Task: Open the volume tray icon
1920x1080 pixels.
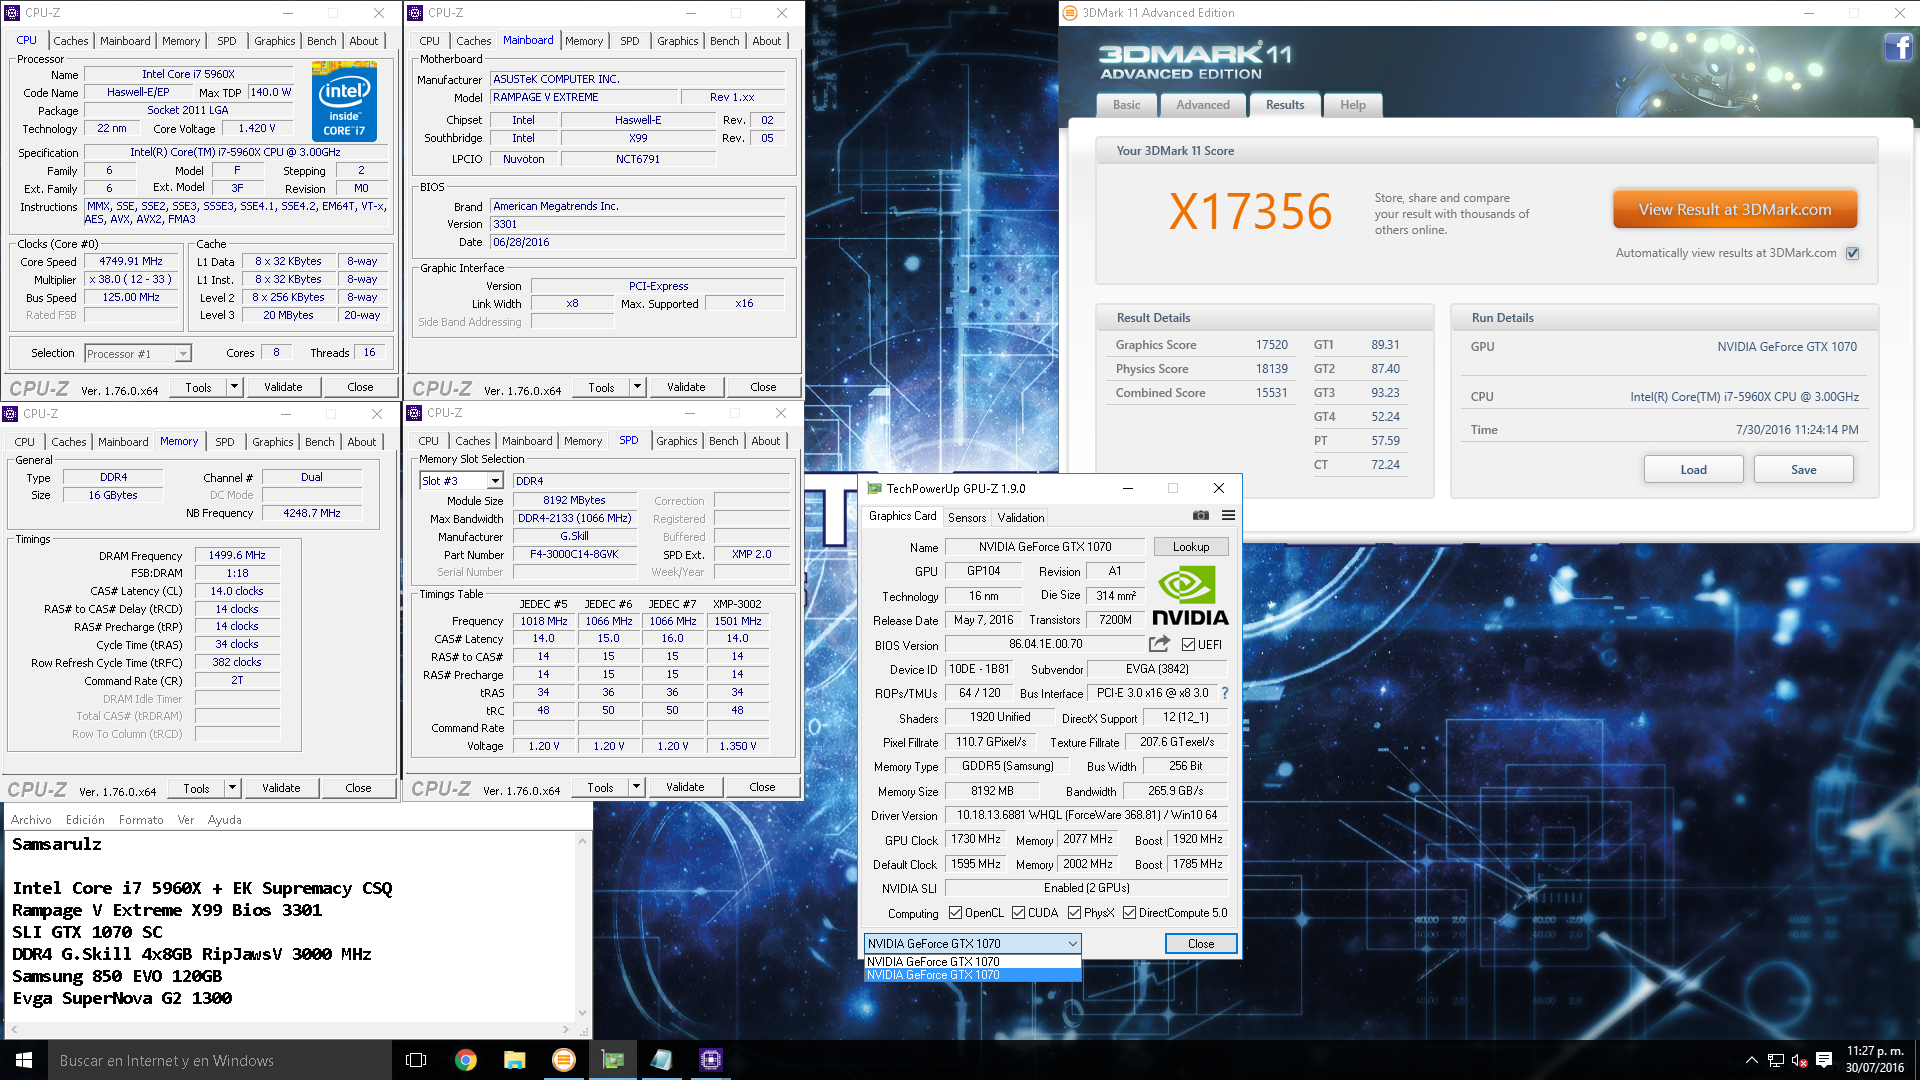Action: point(1799,1060)
